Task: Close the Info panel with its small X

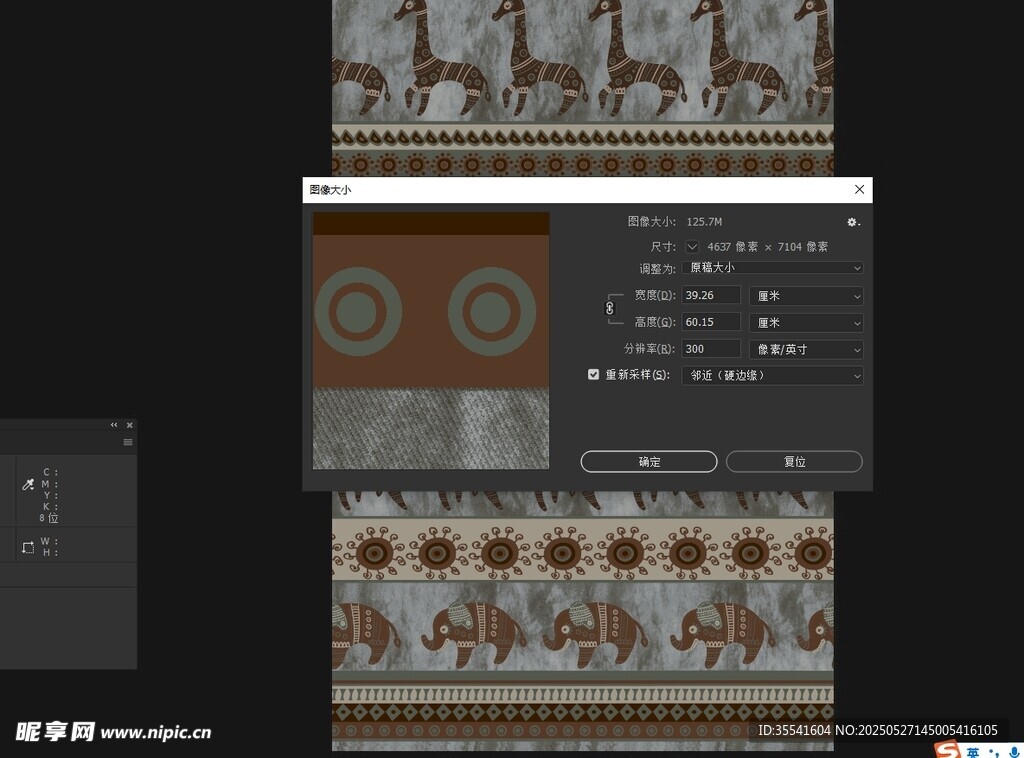Action: point(129,425)
